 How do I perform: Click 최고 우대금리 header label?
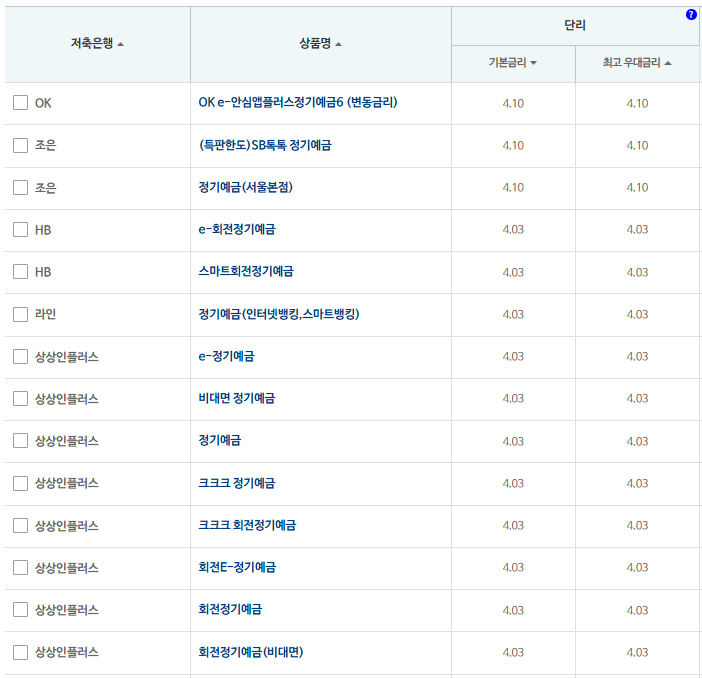[631, 62]
